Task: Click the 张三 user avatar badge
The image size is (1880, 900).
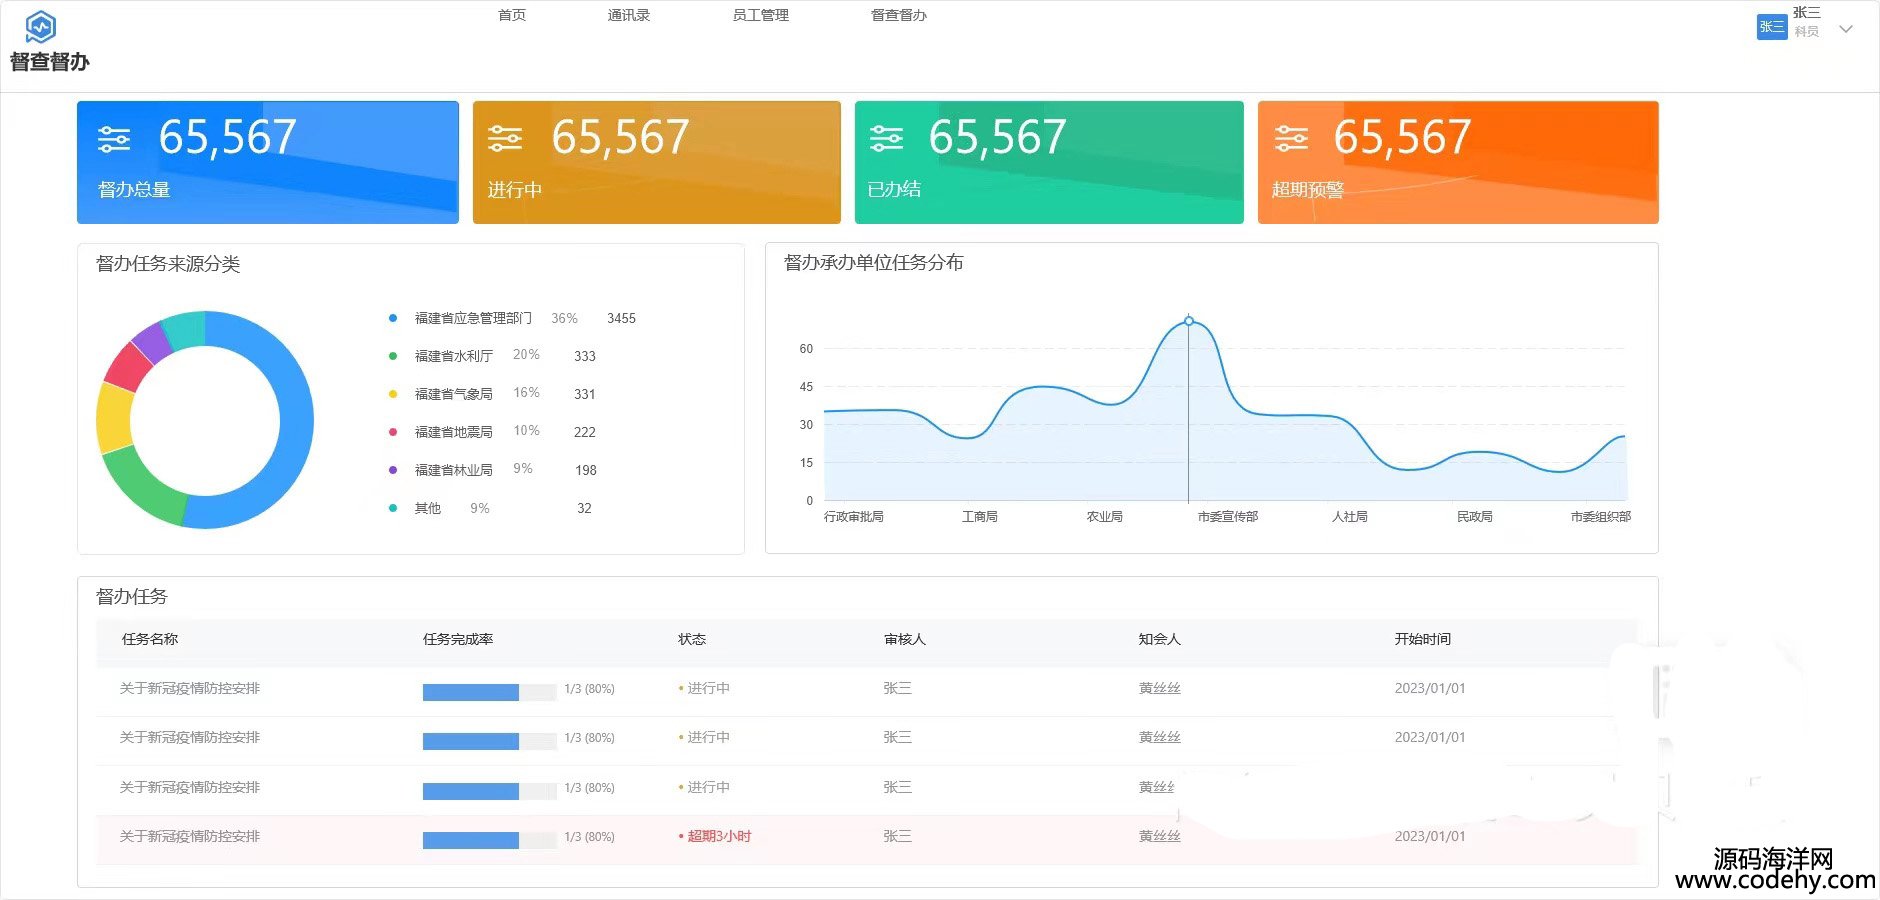Action: (1771, 27)
